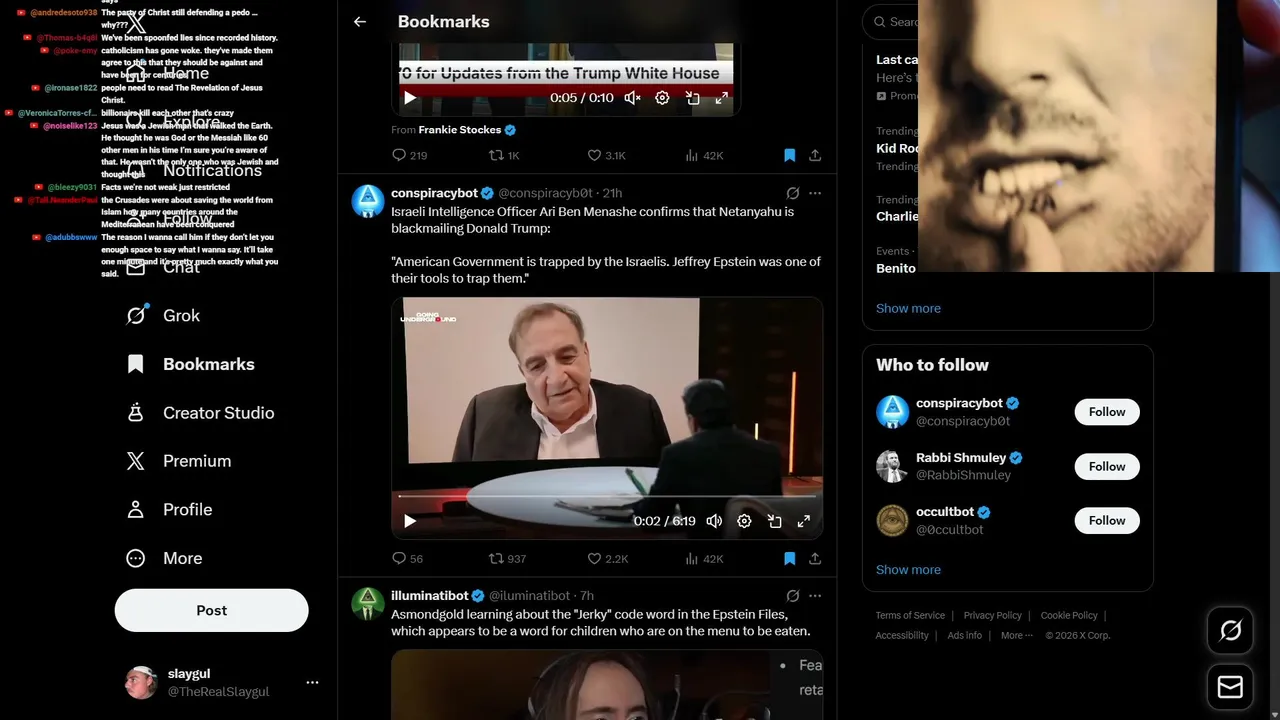The height and width of the screenshot is (720, 1280).
Task: Open video settings gear on conspiracybot video
Action: click(x=744, y=521)
